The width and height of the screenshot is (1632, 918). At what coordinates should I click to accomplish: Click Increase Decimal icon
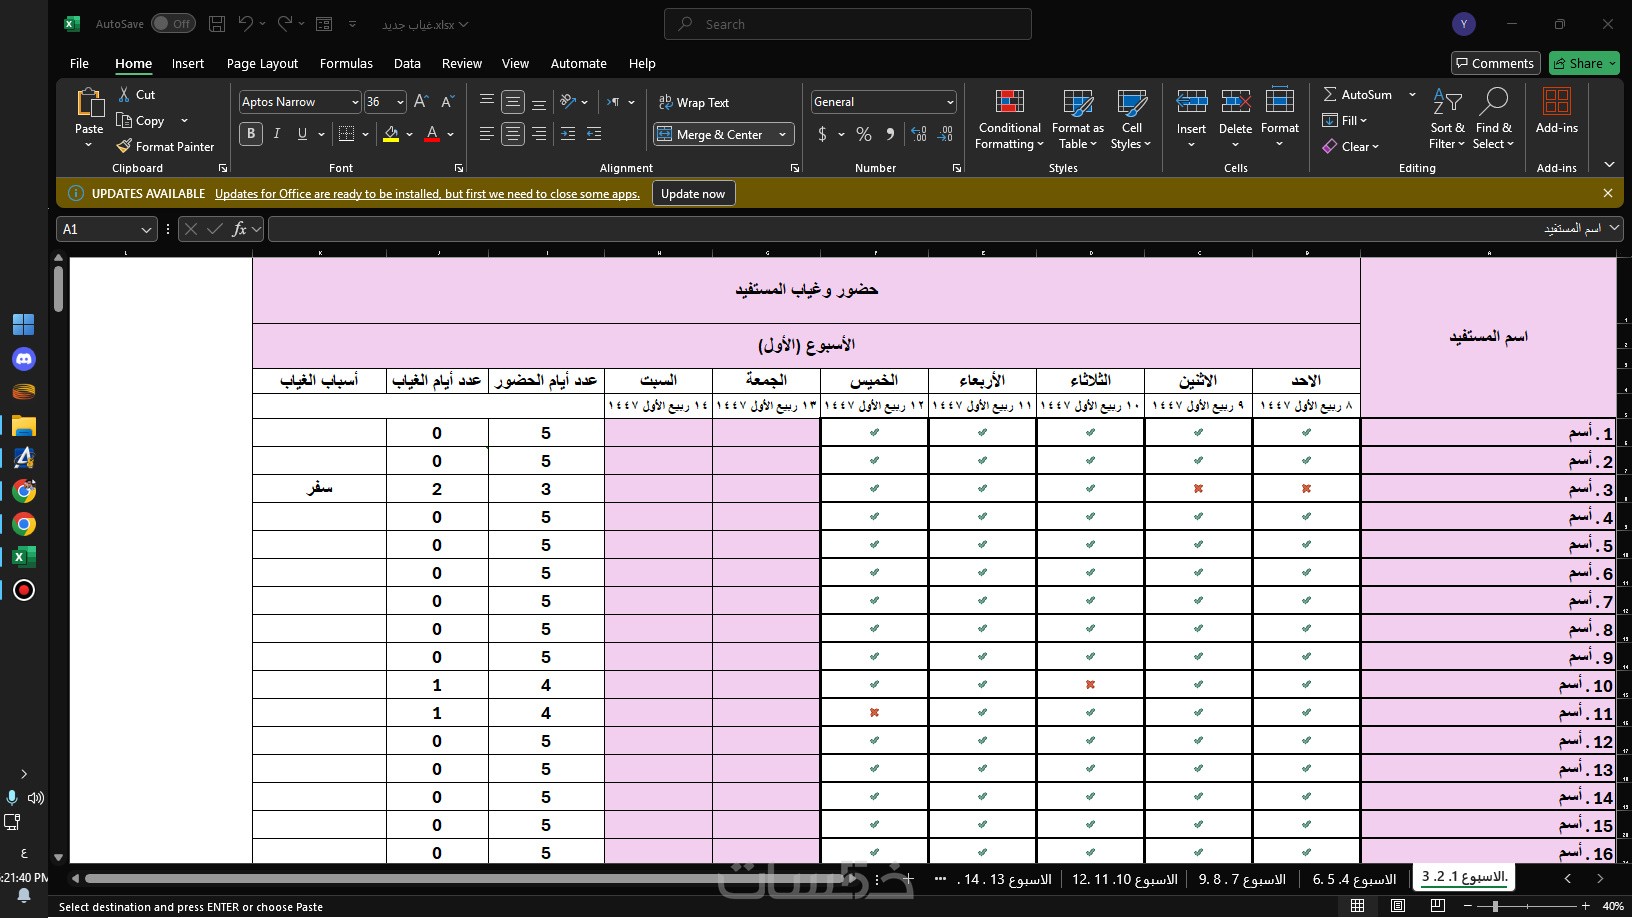pyautogui.click(x=919, y=134)
